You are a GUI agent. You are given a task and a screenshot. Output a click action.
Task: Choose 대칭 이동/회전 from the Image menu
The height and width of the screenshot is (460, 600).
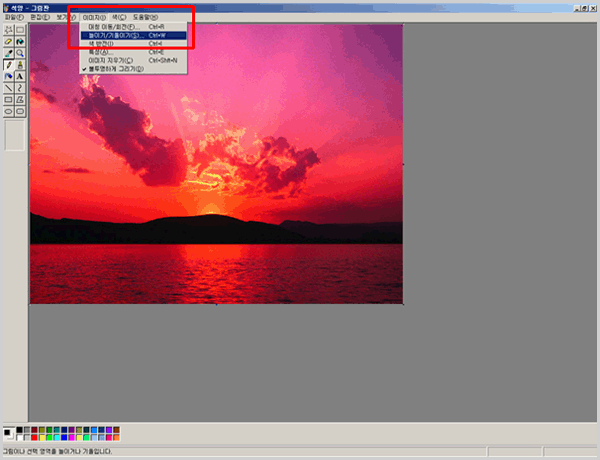tap(112, 27)
